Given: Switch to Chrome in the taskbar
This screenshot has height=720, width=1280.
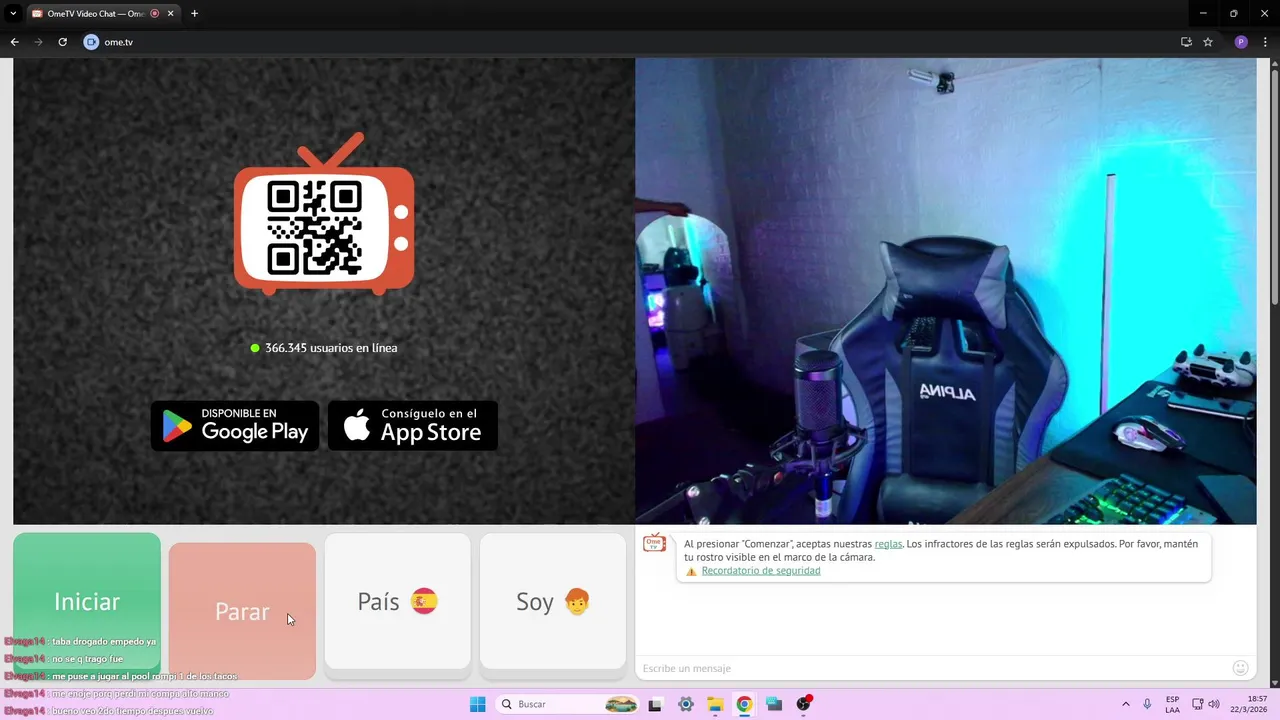Looking at the screenshot, I should pyautogui.click(x=744, y=704).
